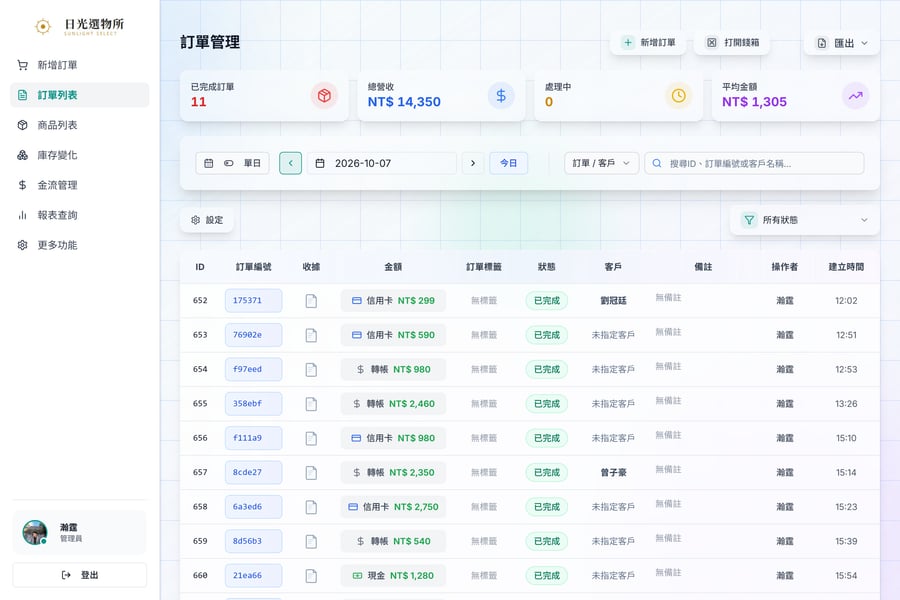Click the 訂單編號 column header
Viewport: 900px width, 600px height.
tap(254, 267)
